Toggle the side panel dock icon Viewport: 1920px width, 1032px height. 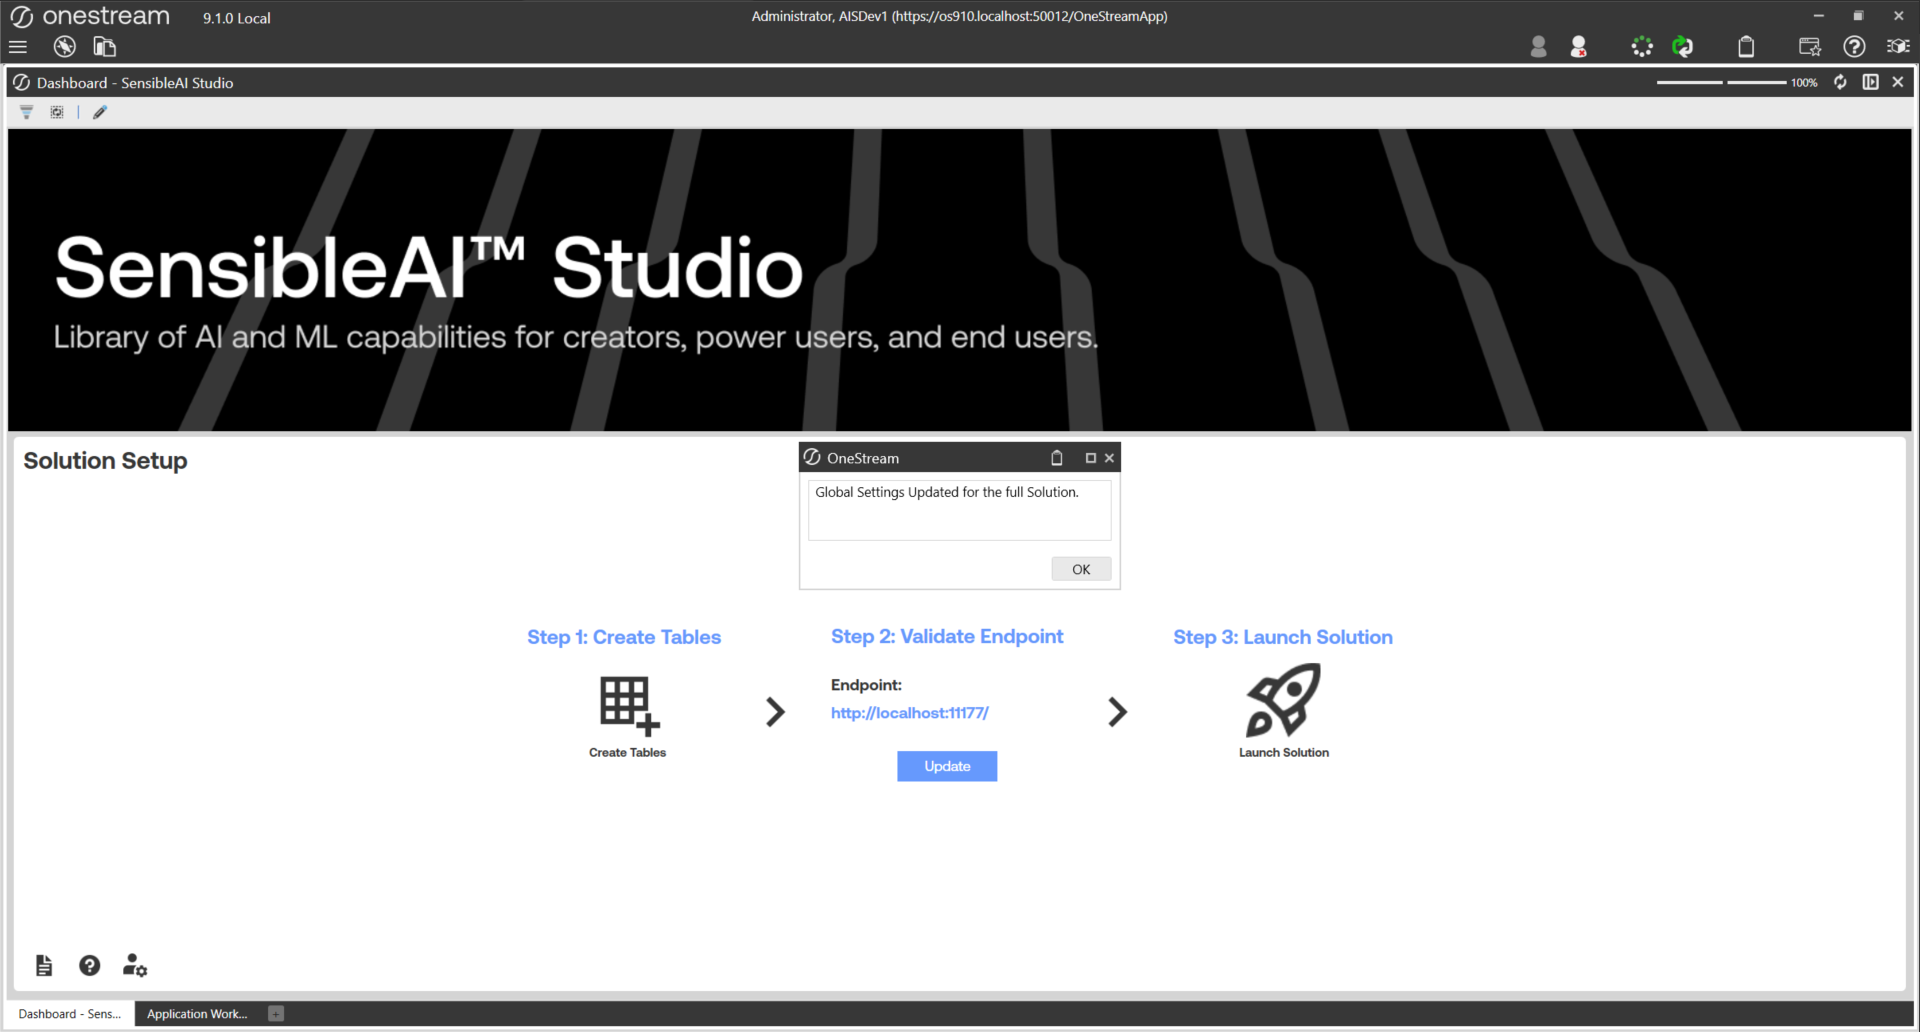[1870, 82]
